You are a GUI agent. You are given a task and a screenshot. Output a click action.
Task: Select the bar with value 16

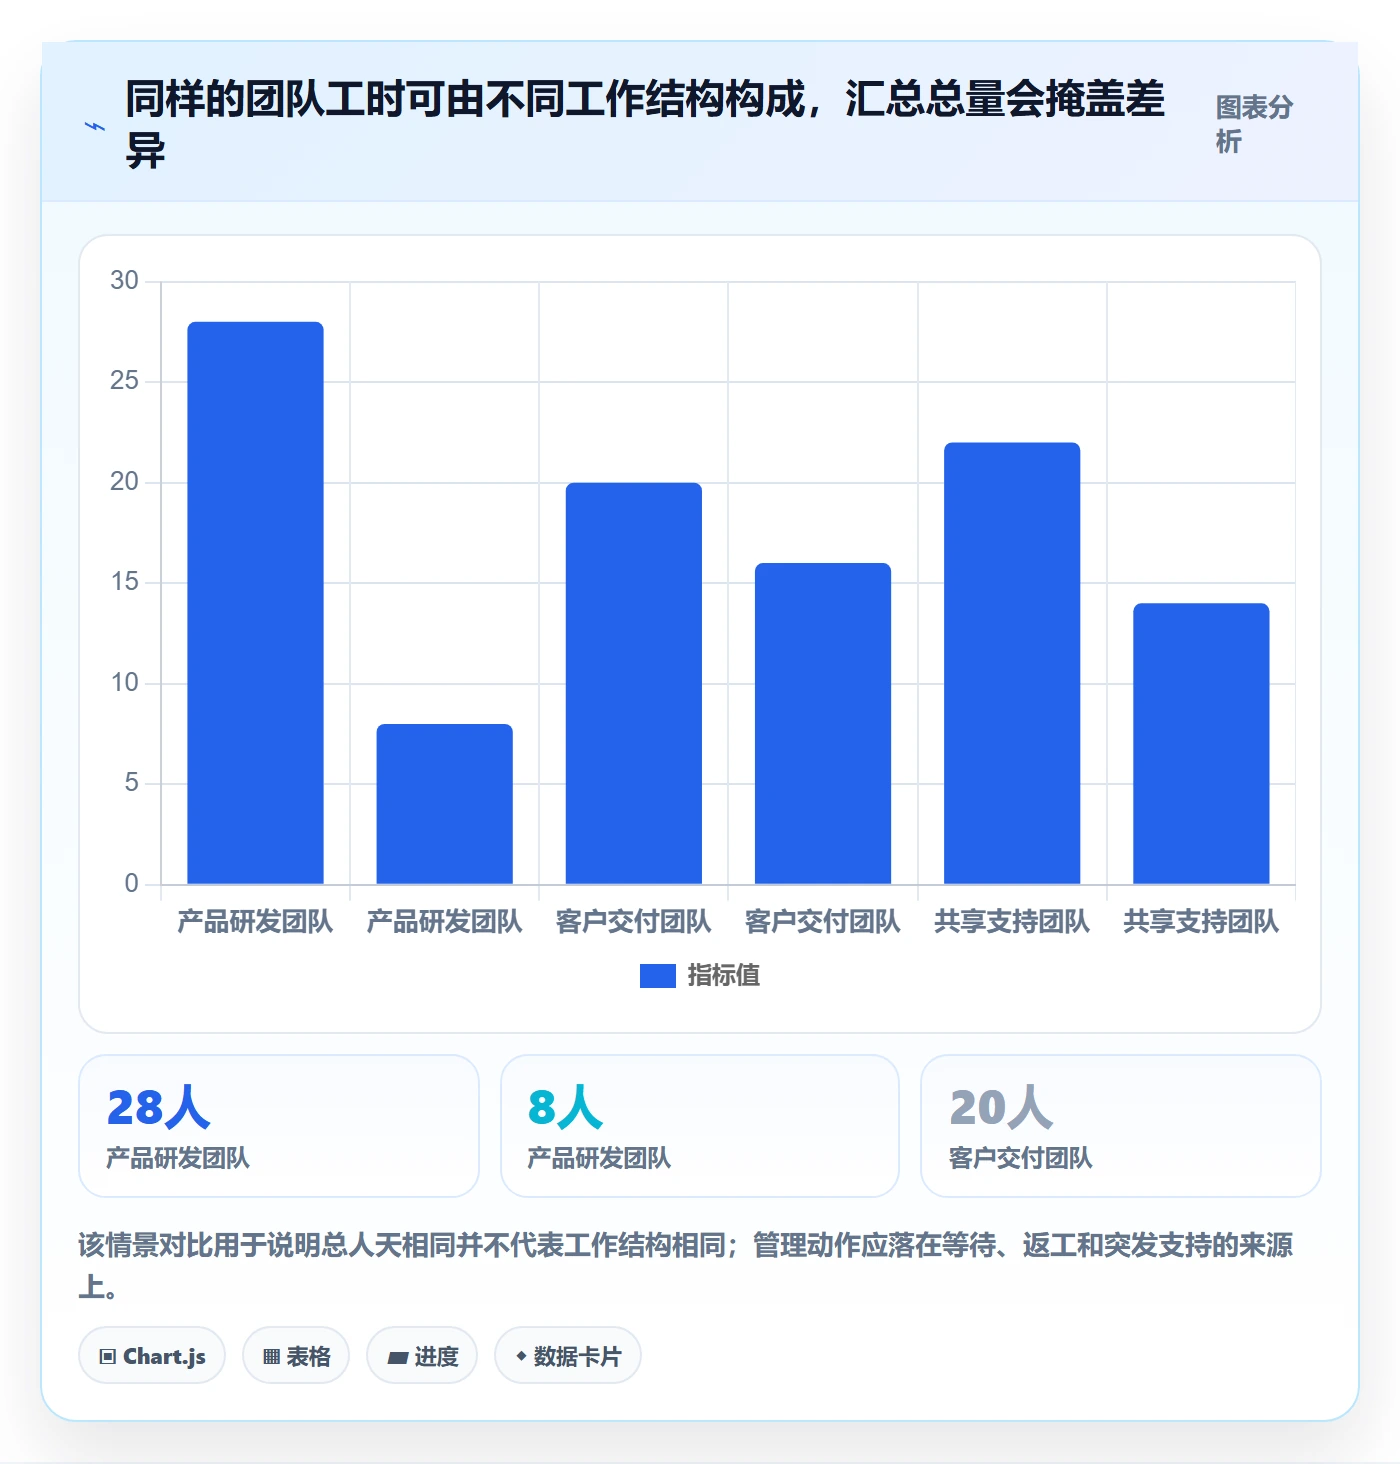tap(823, 723)
